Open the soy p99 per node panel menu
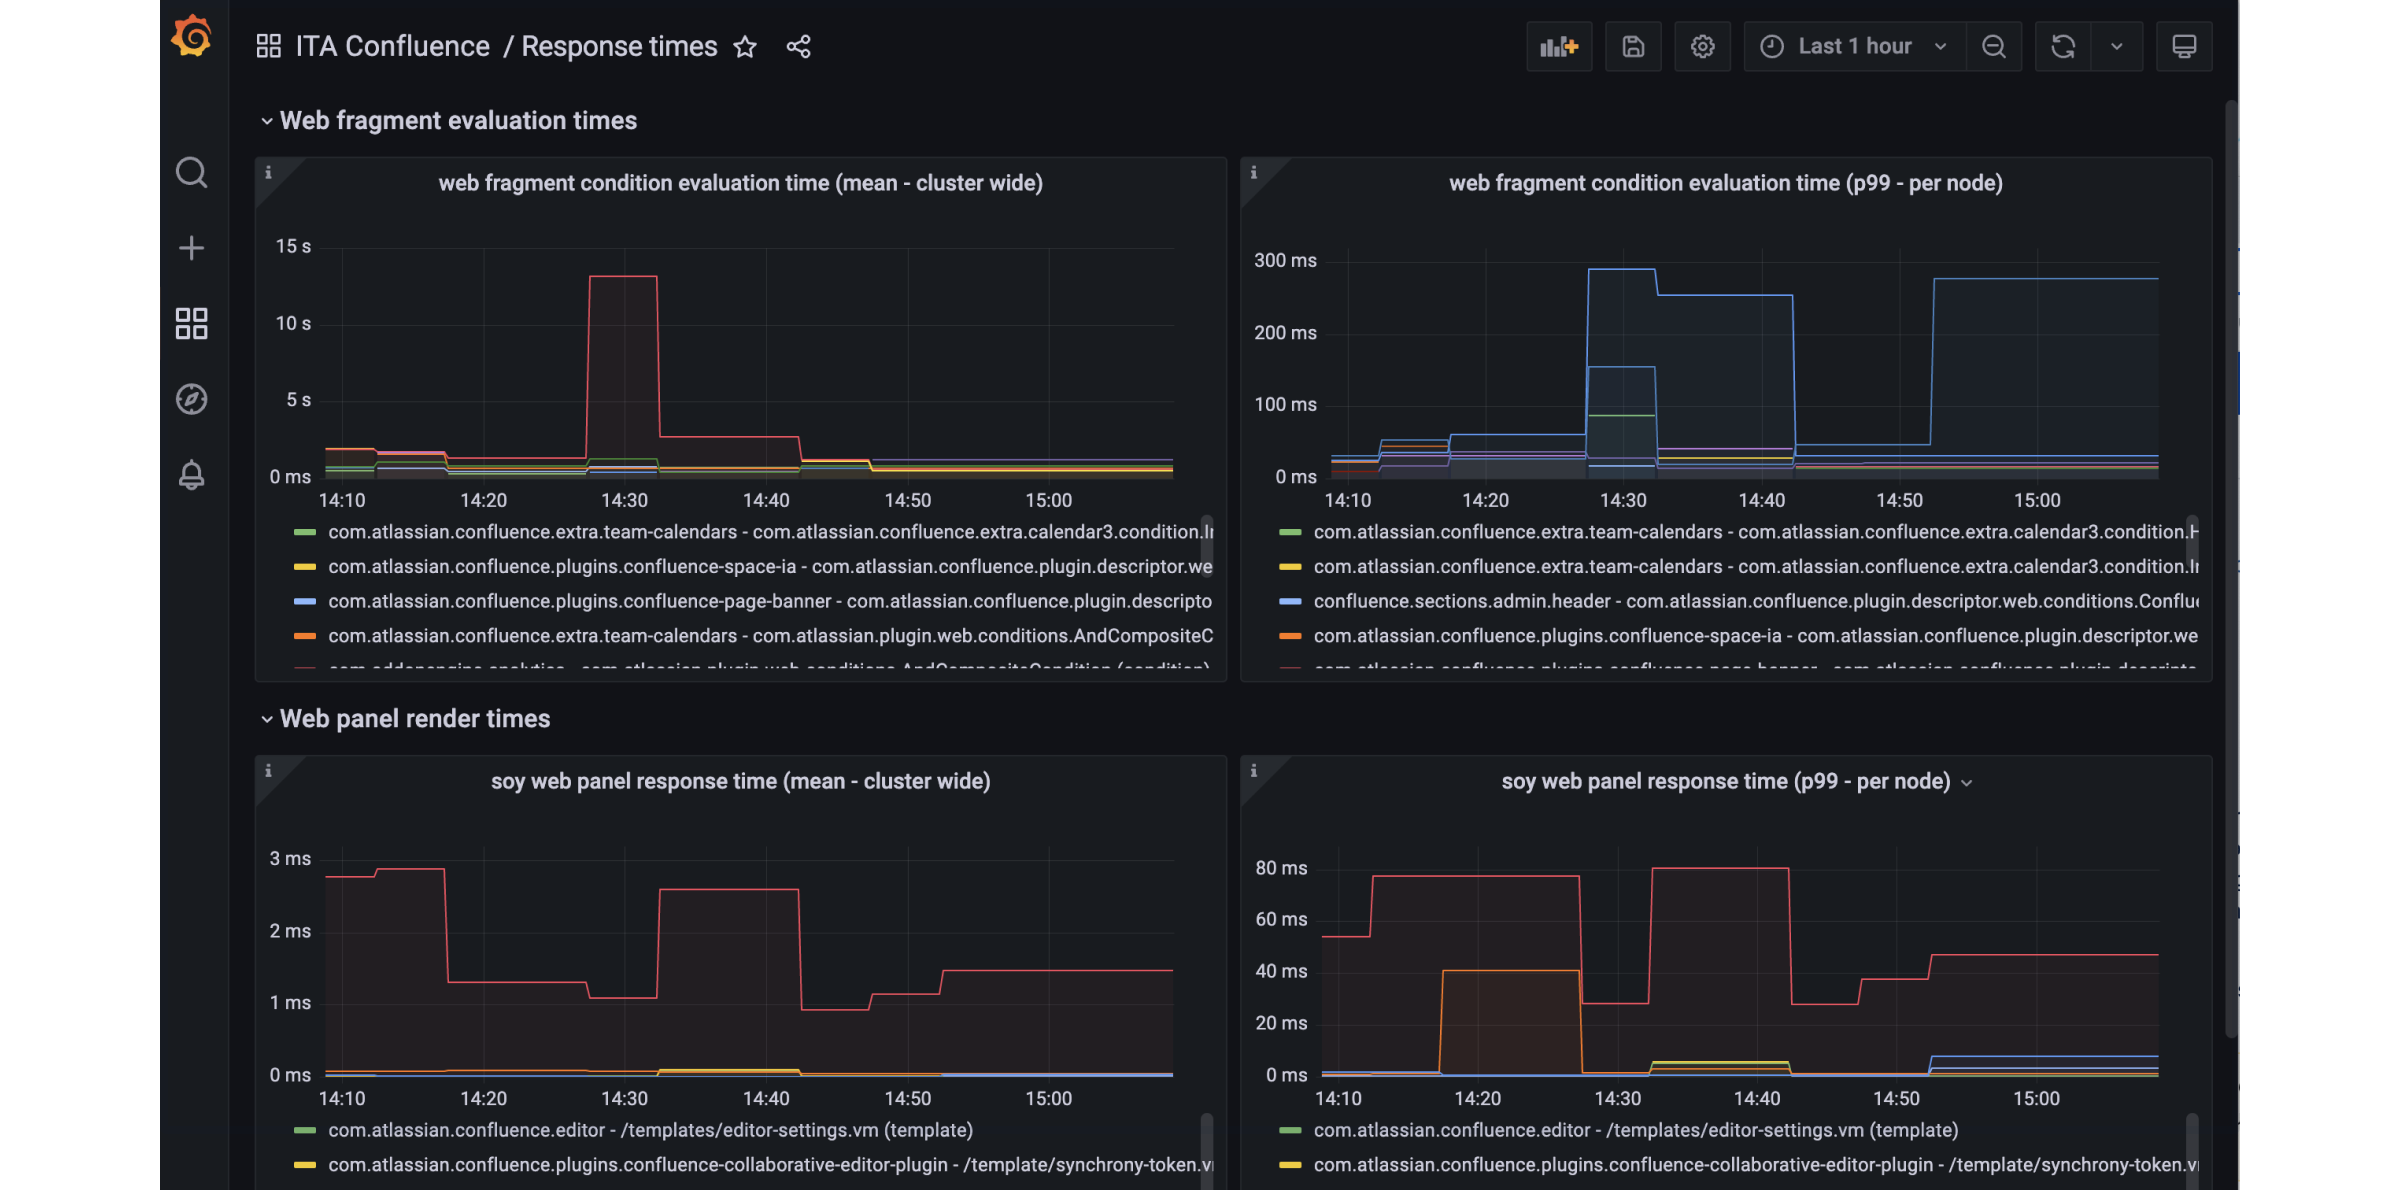Screen dimensions: 2400x1190 [1967, 783]
